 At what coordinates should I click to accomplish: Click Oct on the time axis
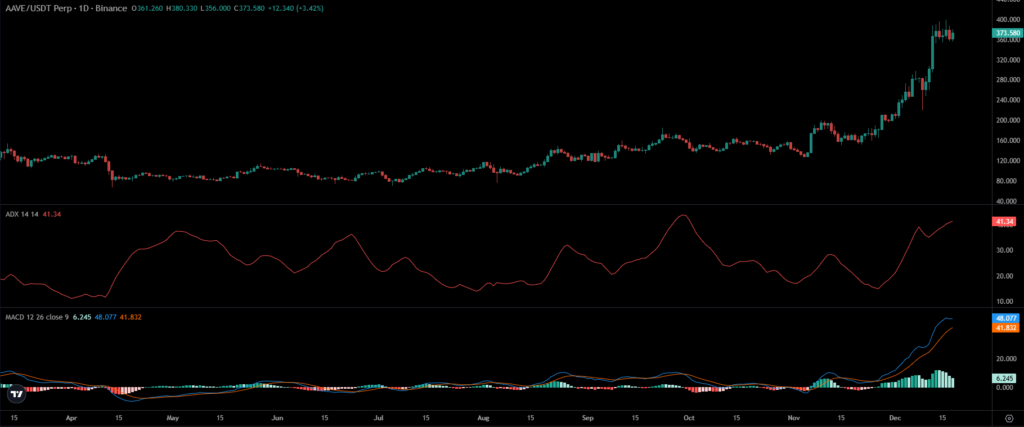688,416
